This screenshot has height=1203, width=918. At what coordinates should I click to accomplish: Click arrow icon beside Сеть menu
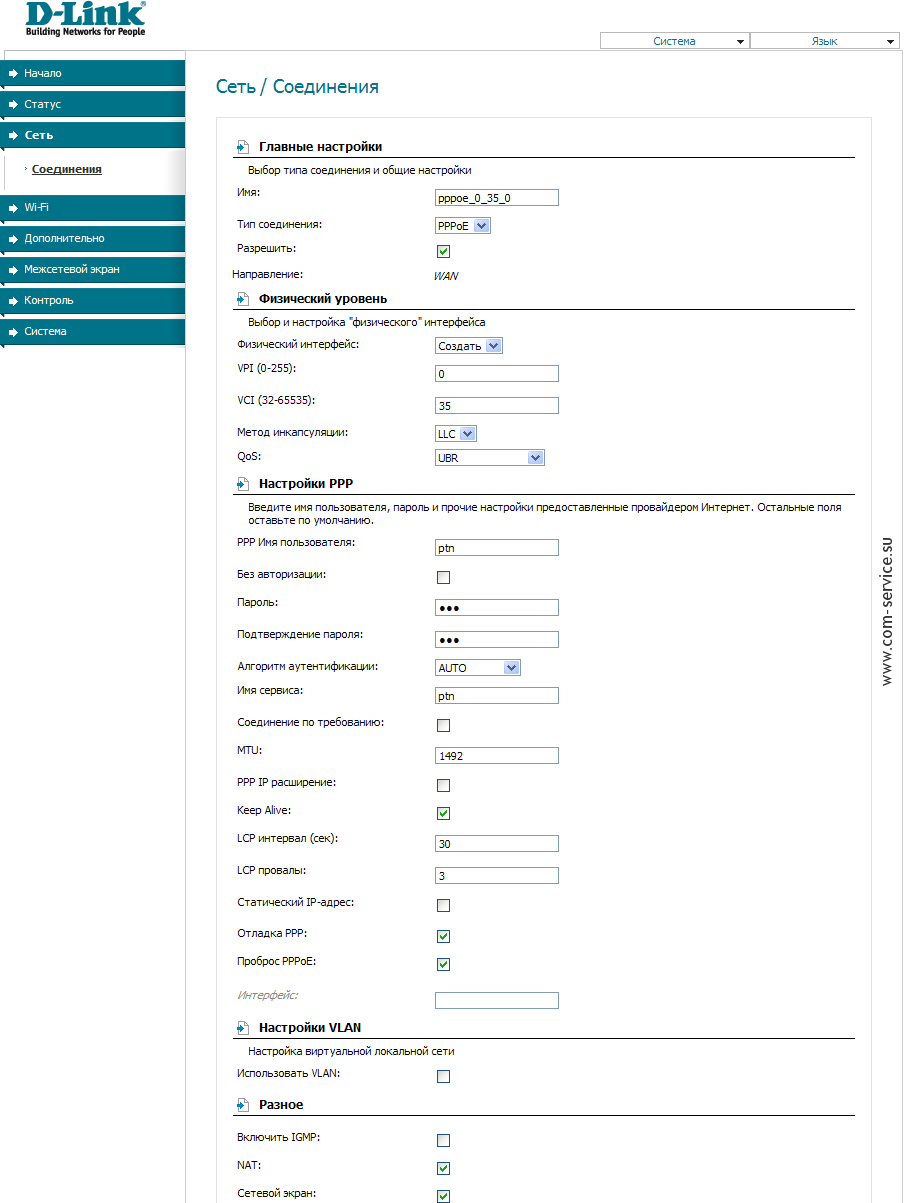[12, 136]
